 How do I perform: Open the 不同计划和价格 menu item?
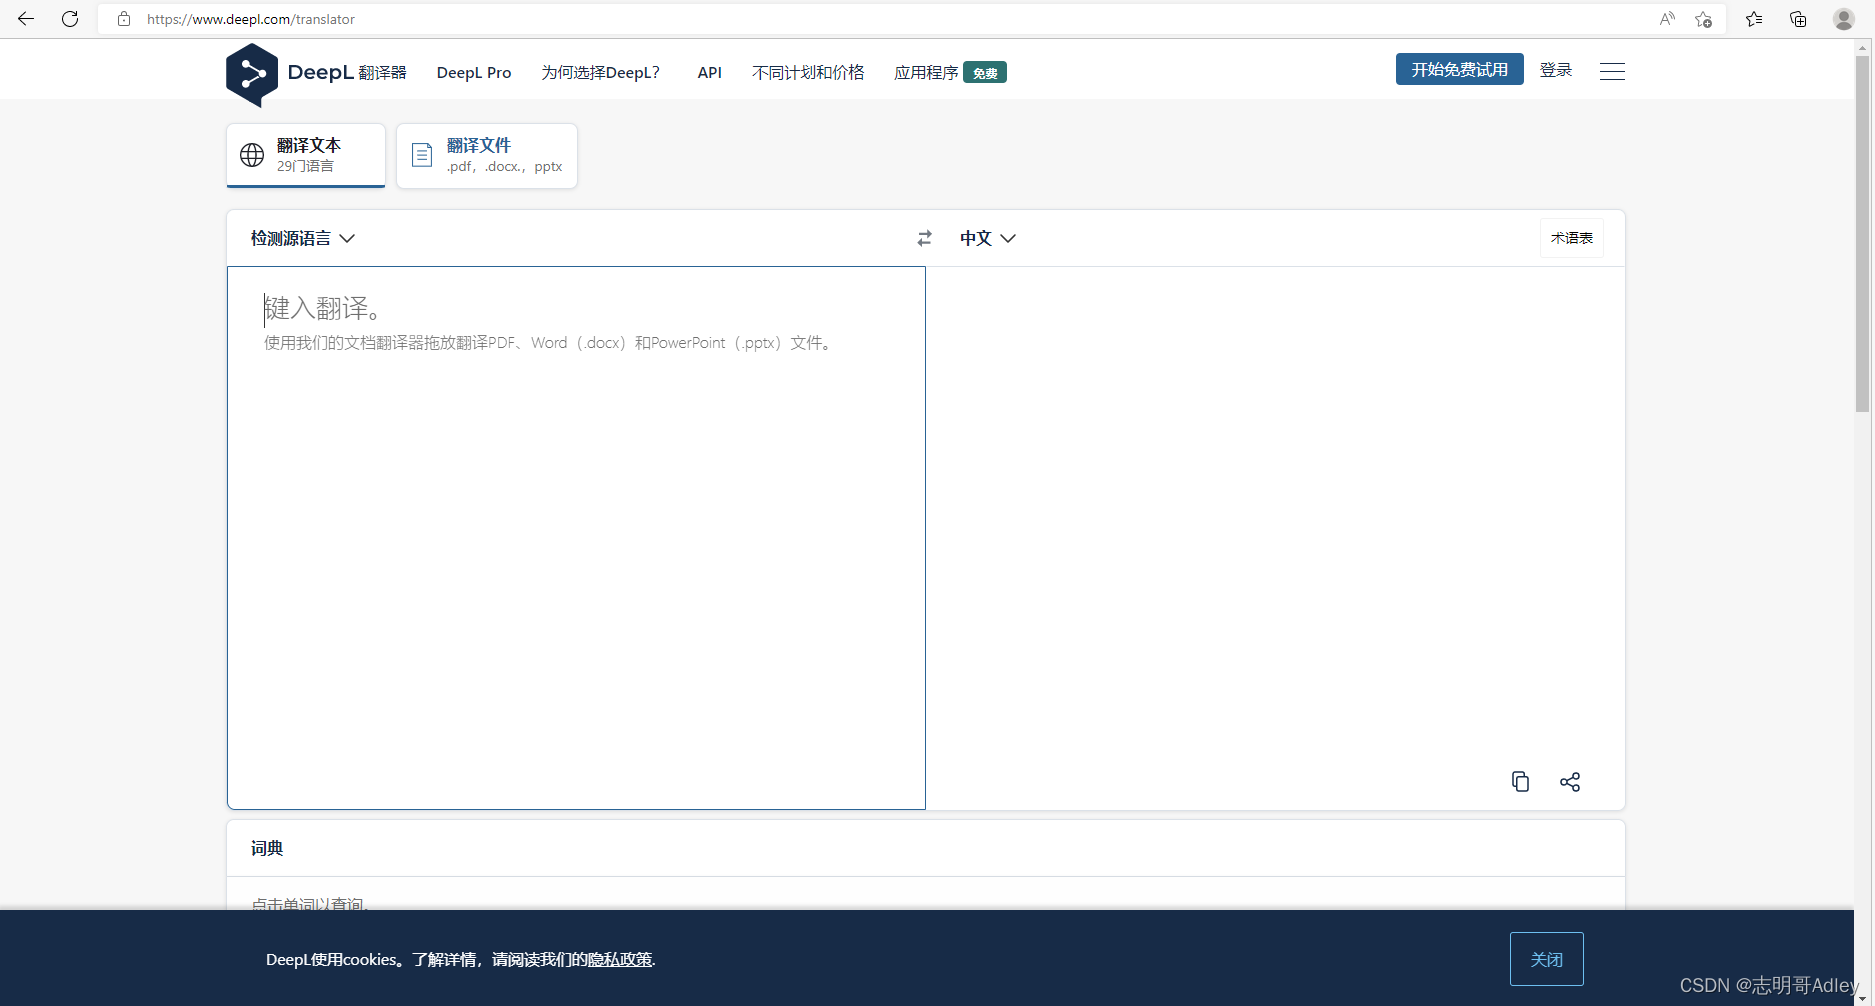[x=808, y=73]
